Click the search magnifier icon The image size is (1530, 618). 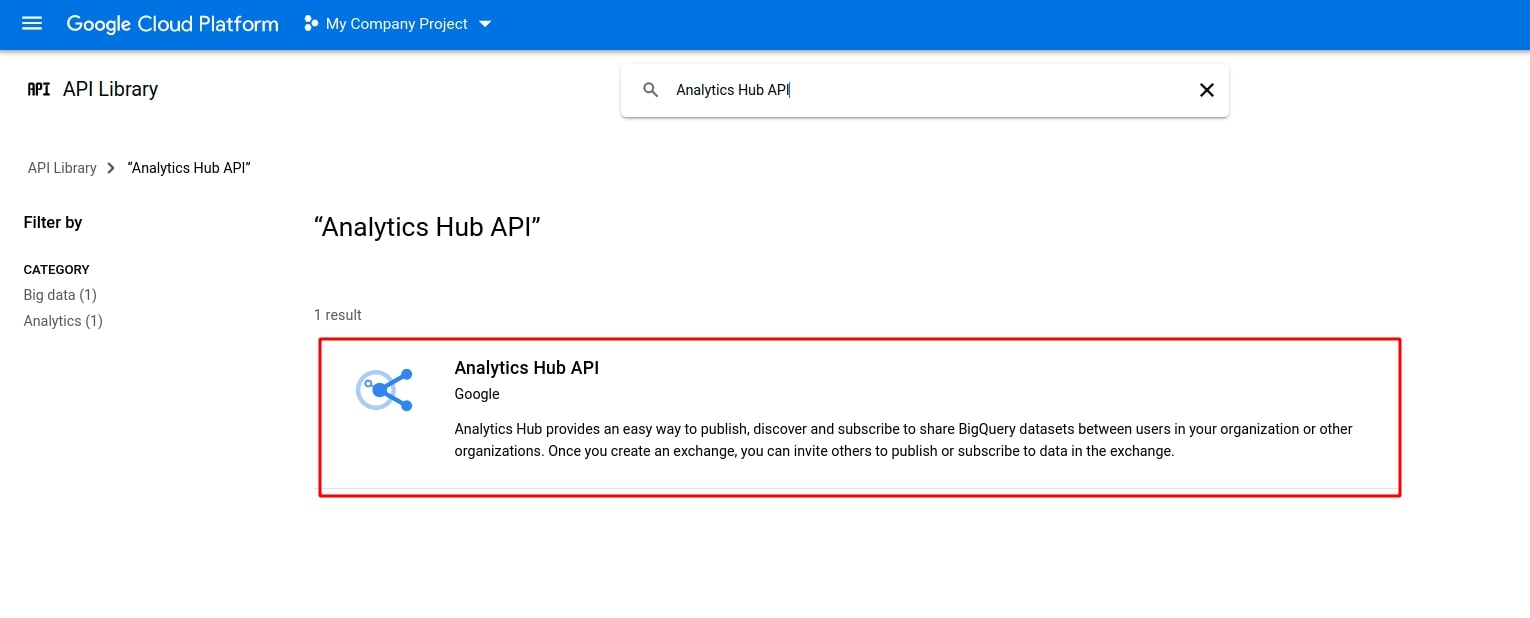(x=650, y=89)
